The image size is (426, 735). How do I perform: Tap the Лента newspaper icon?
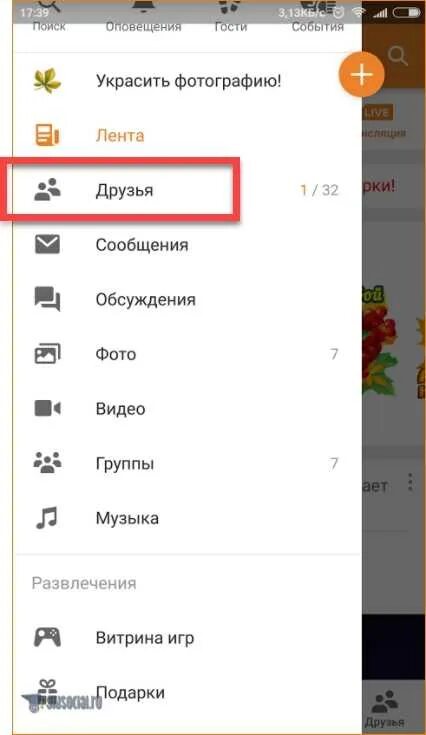(x=47, y=135)
